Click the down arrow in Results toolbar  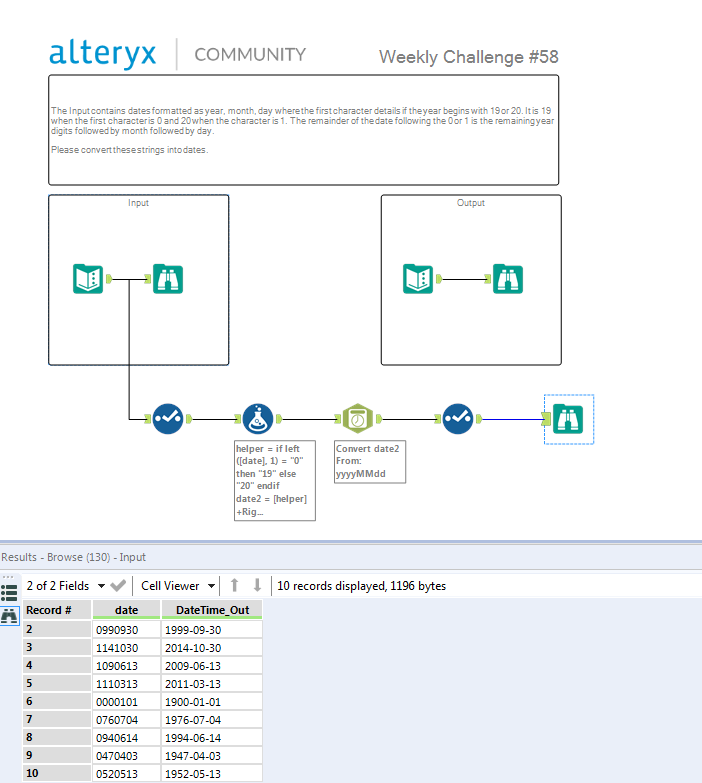tap(257, 585)
